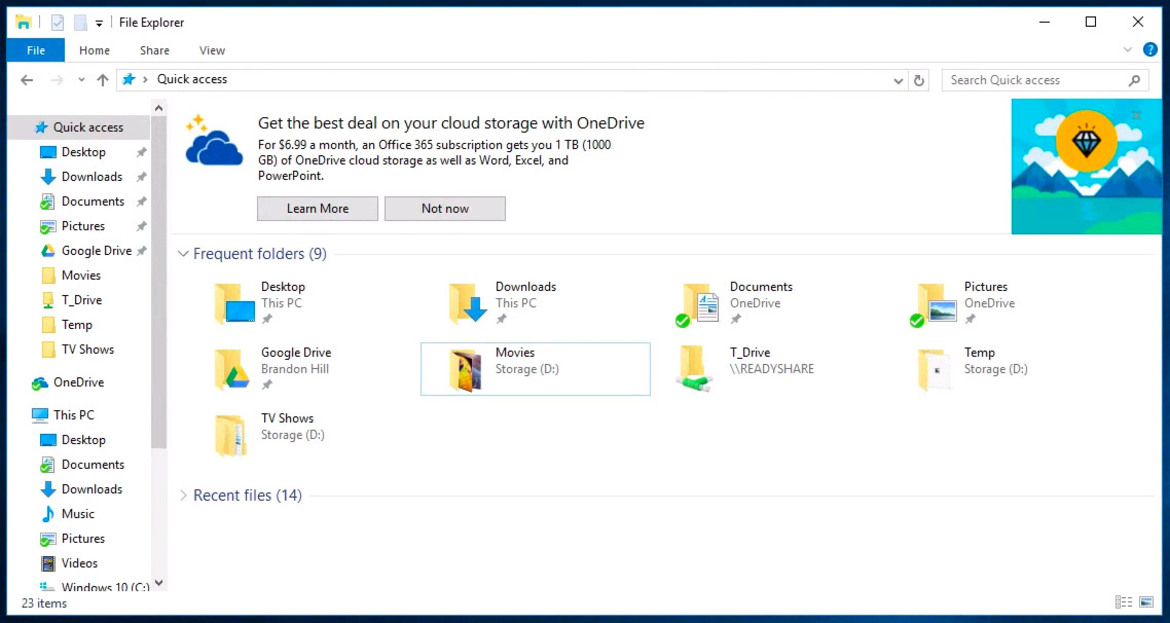Switch to the Home ribbon tab
Screen dimensions: 1170x623
94,50
